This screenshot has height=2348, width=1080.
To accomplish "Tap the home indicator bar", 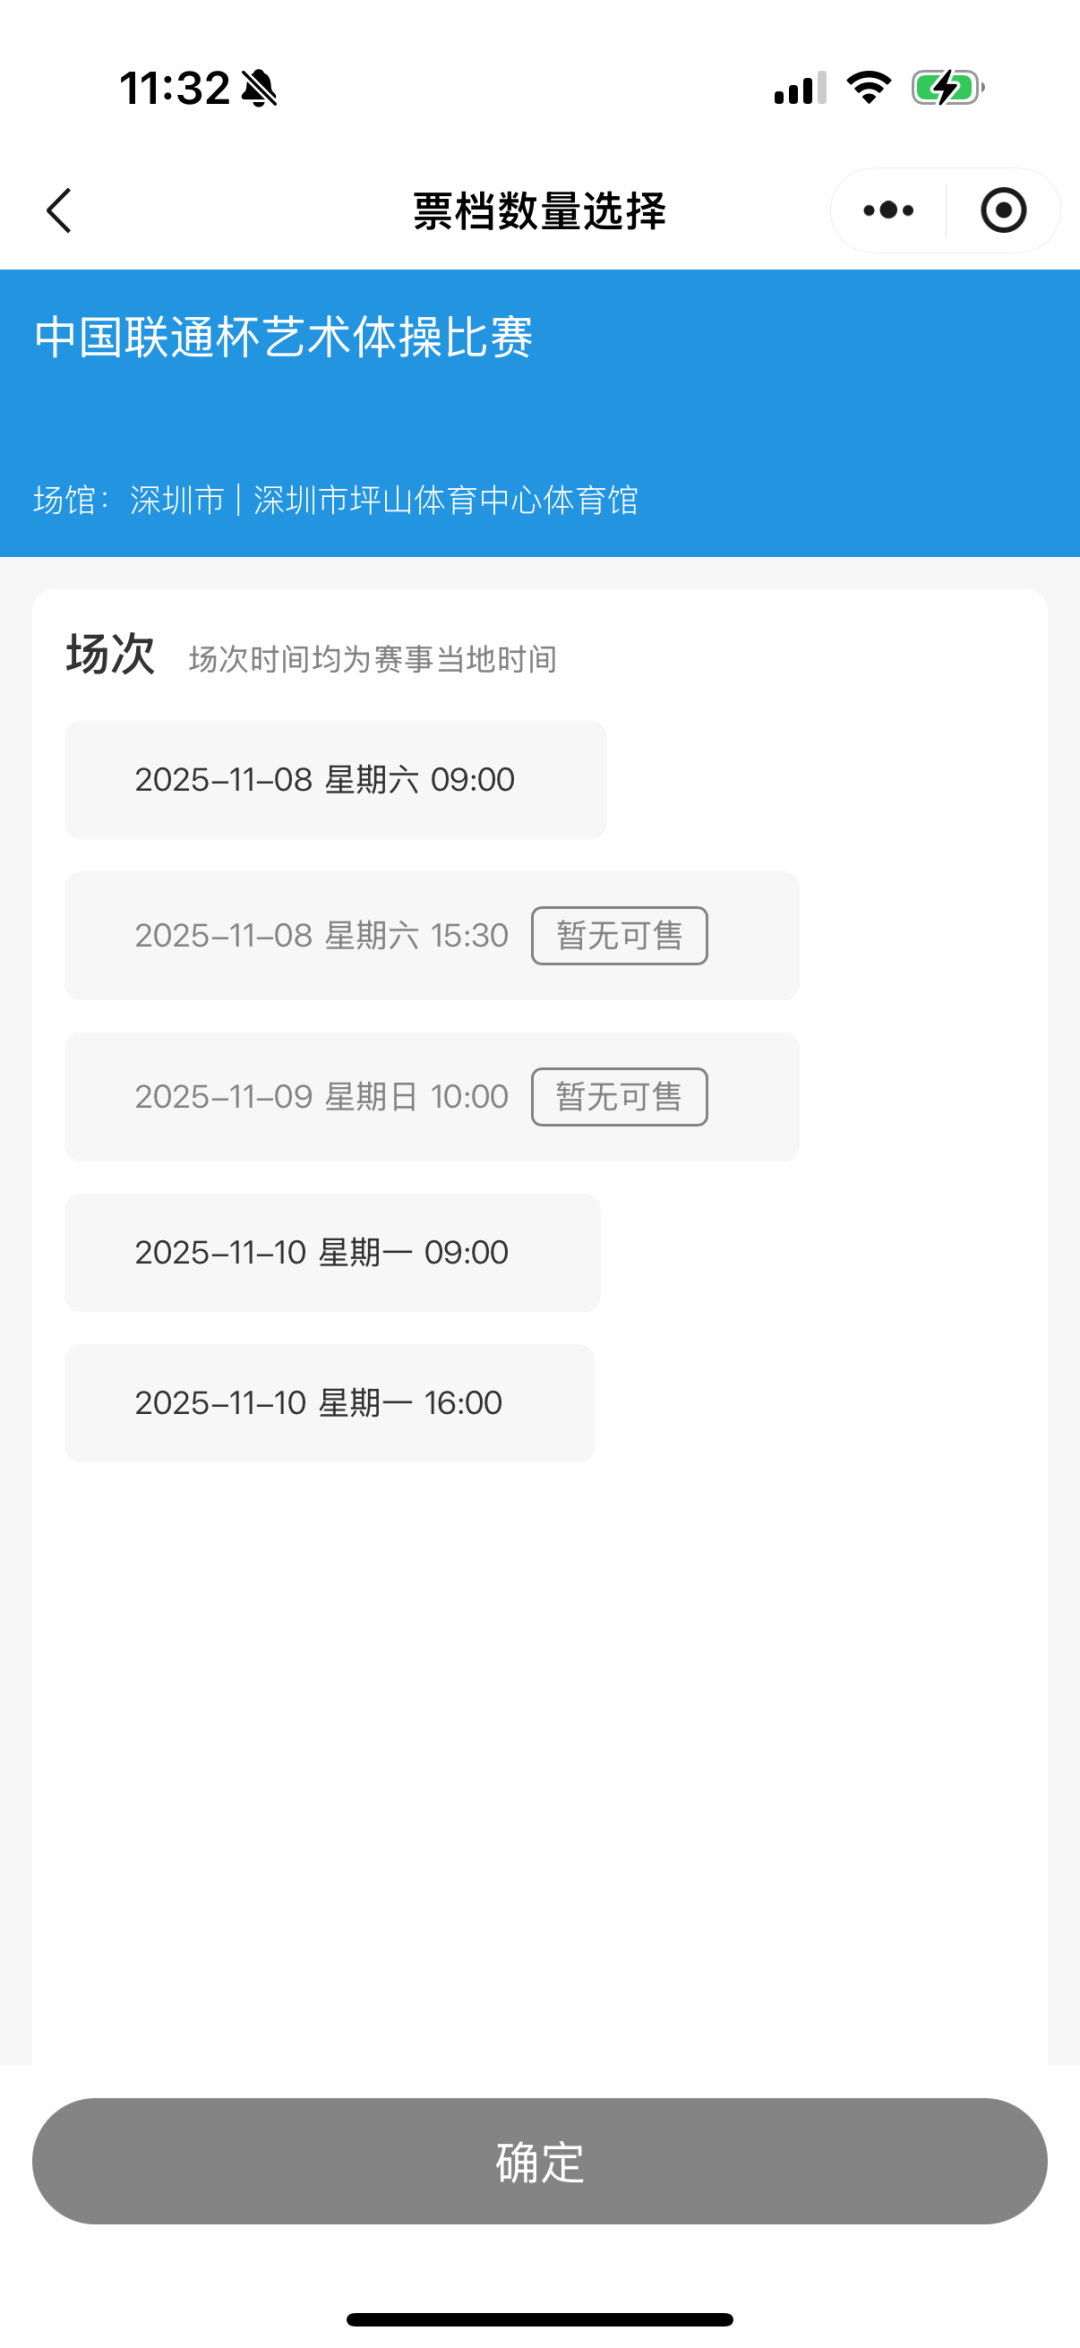I will click(540, 2319).
